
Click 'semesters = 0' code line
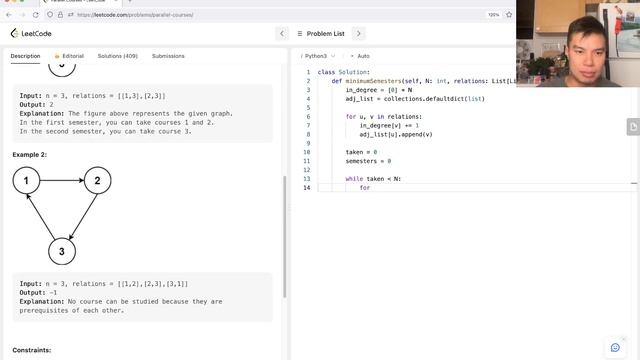click(368, 161)
